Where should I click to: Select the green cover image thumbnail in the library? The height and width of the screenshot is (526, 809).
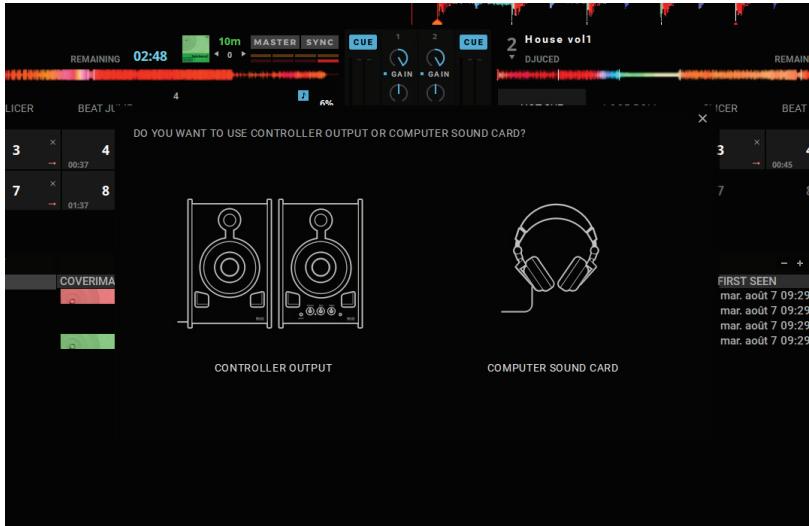[x=88, y=341]
